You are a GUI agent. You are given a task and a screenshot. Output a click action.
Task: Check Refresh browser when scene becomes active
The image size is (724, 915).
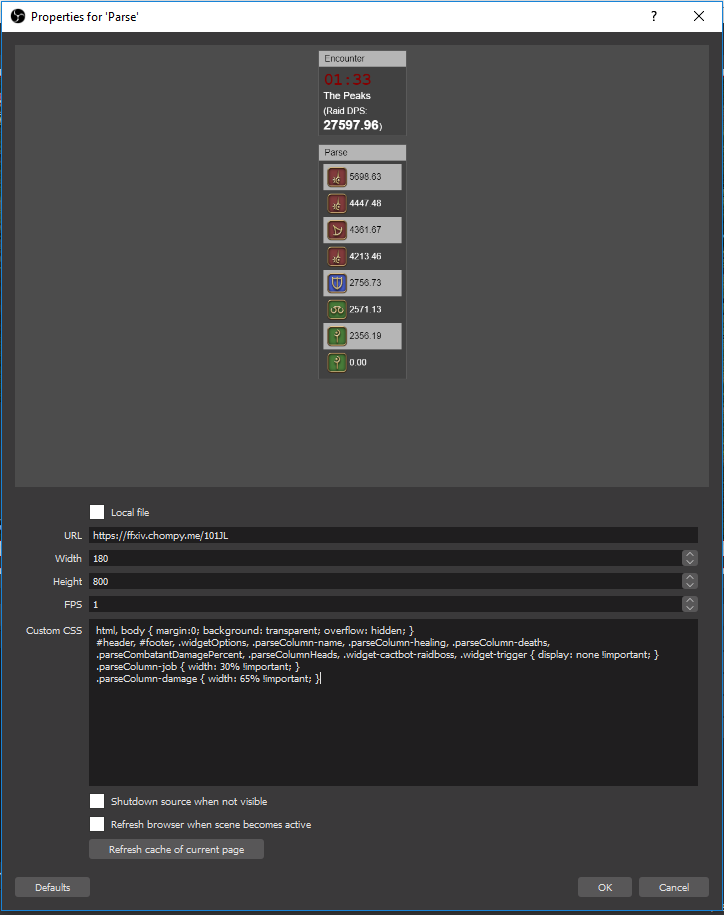97,824
